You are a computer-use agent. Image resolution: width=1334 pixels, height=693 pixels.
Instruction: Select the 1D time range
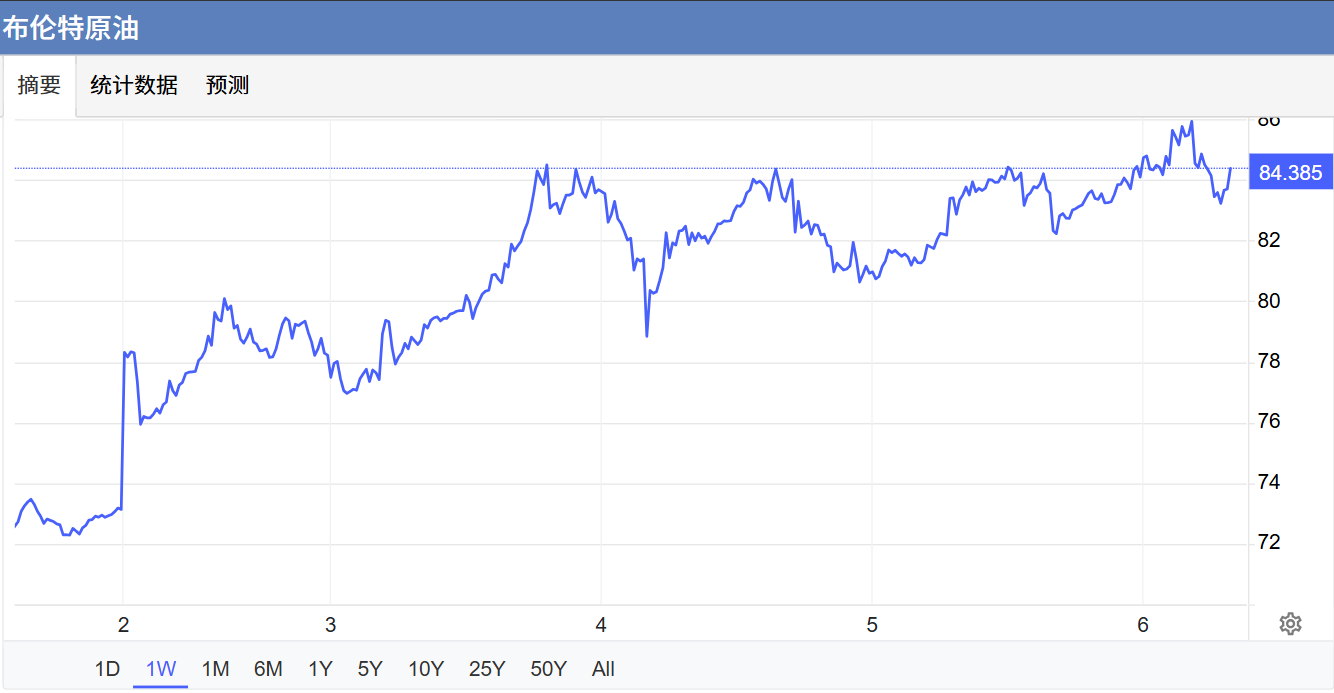point(107,669)
